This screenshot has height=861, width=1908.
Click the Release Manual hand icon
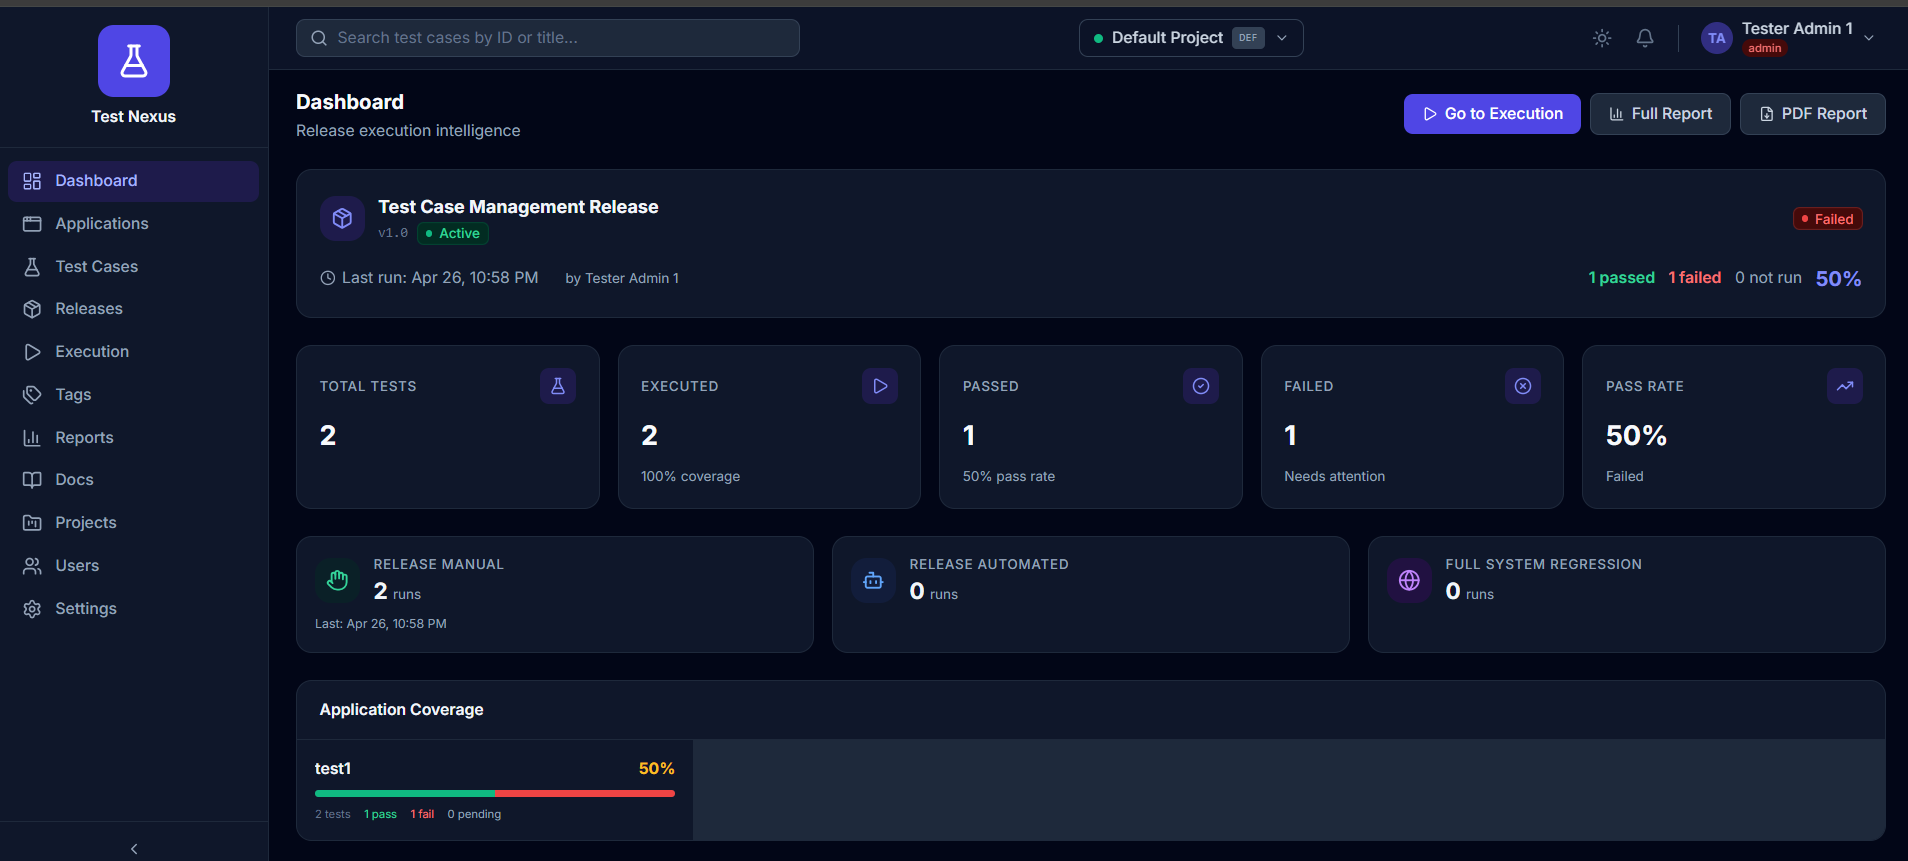(x=338, y=580)
